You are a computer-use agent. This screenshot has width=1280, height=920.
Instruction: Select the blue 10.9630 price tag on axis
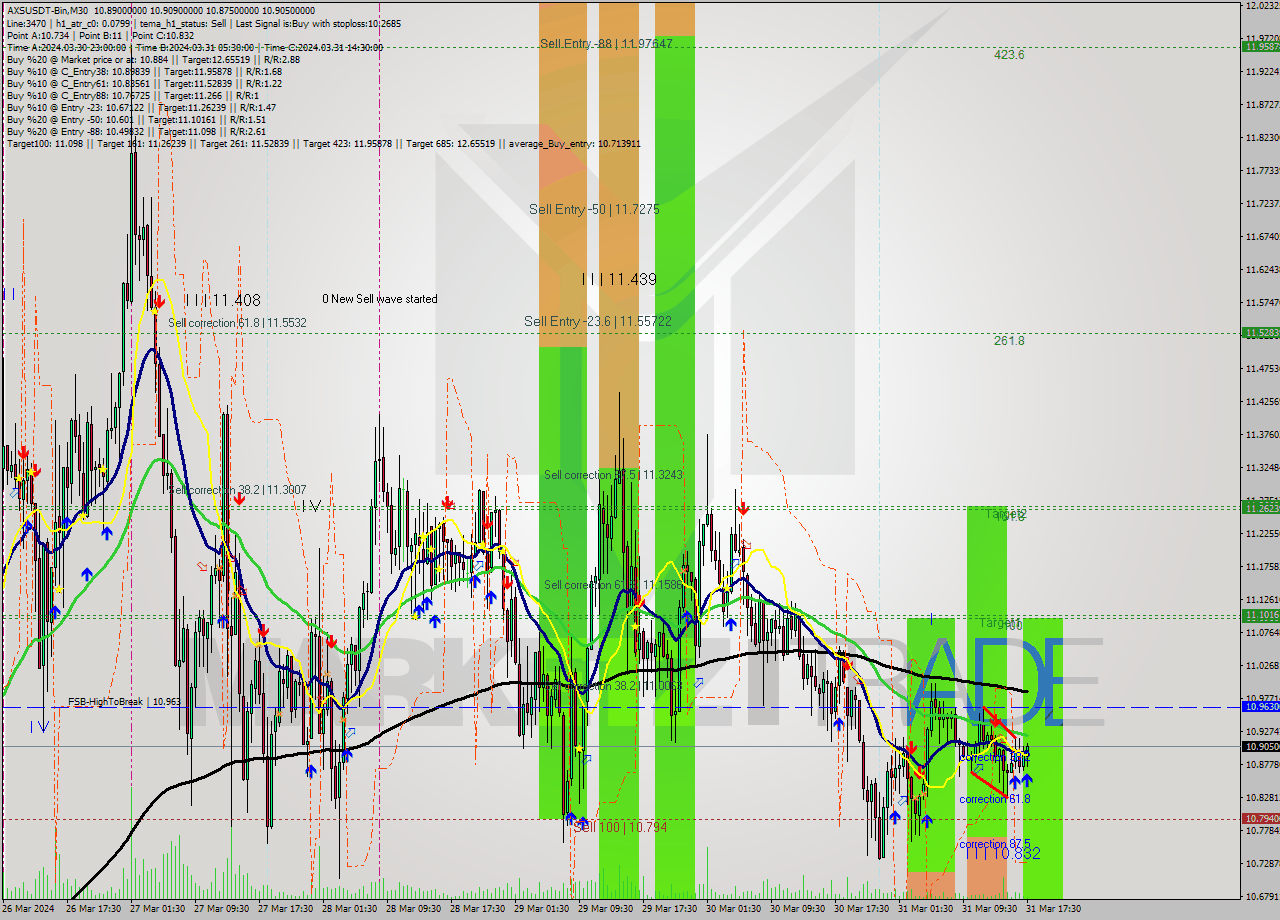click(x=1259, y=706)
